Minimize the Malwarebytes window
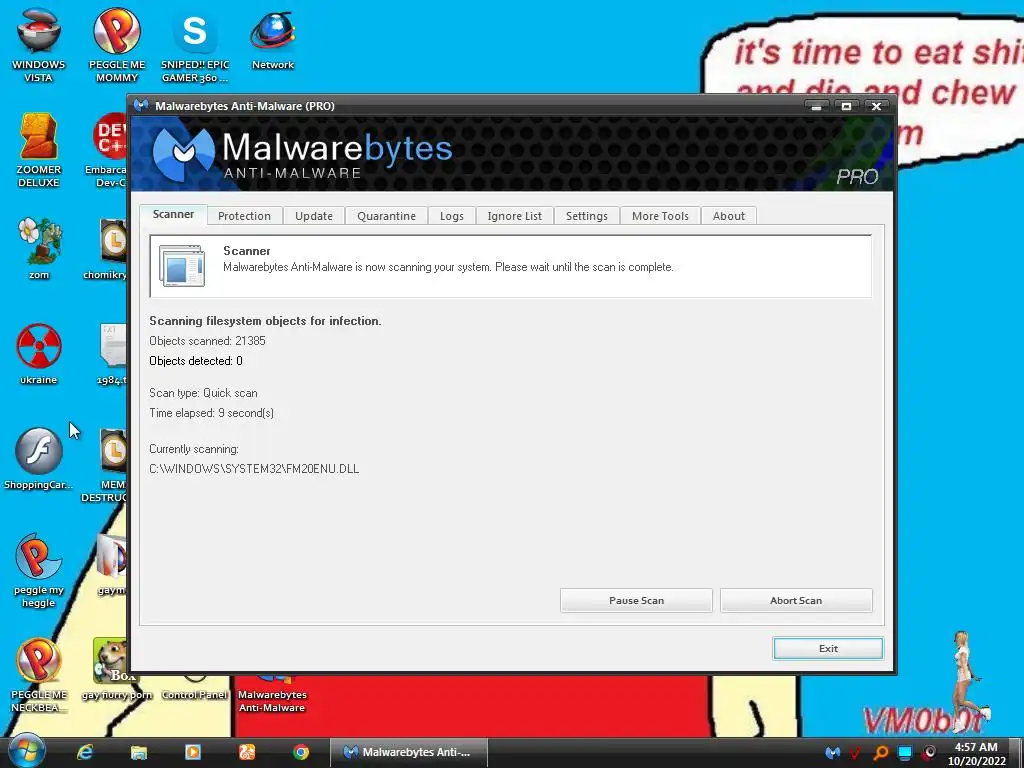The width and height of the screenshot is (1024, 768). click(x=816, y=106)
